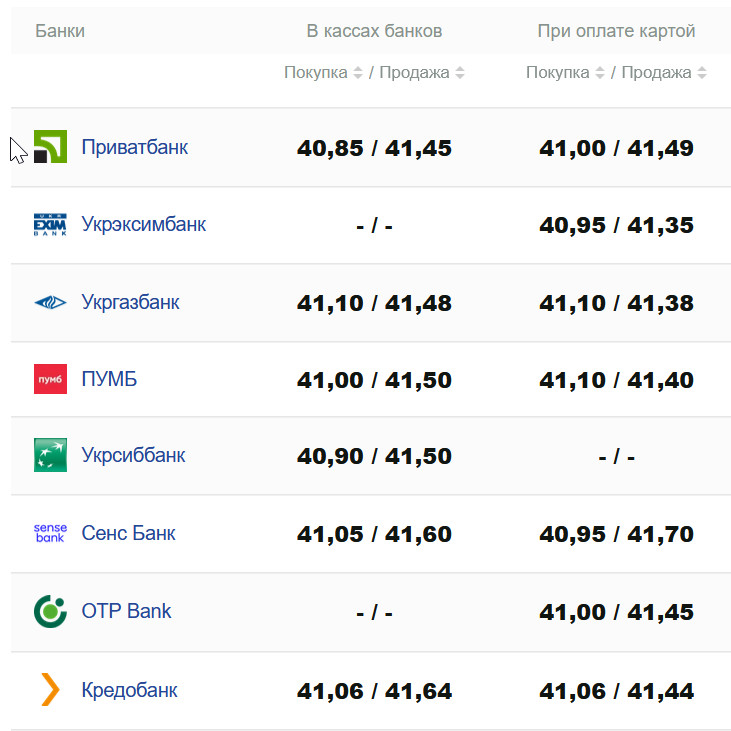Open the Кредобанк link
Viewport: 731px width, 731px height.
pos(129,690)
